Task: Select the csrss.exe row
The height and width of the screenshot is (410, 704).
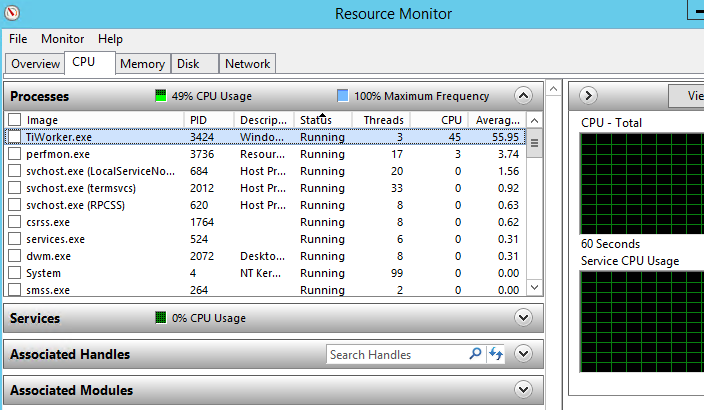Action: click(265, 222)
